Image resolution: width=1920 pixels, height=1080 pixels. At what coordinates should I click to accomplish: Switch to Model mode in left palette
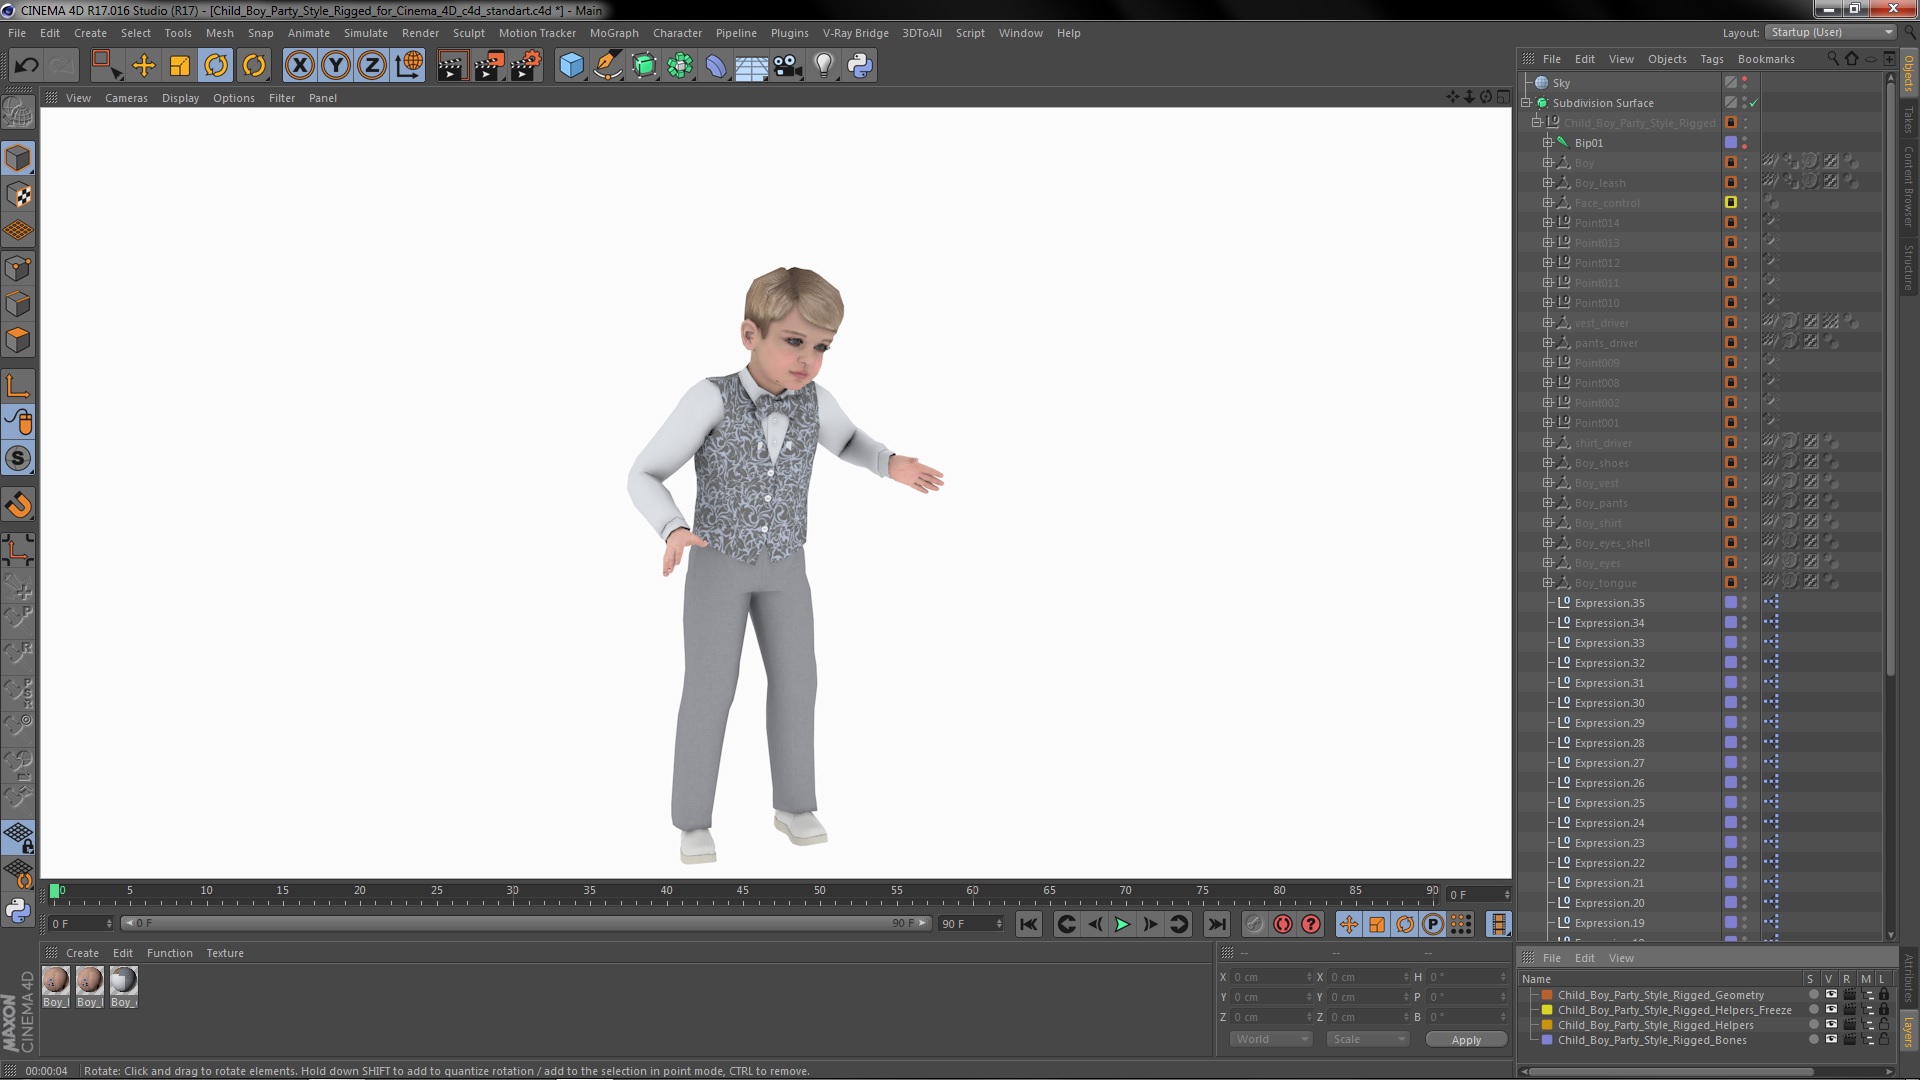18,158
